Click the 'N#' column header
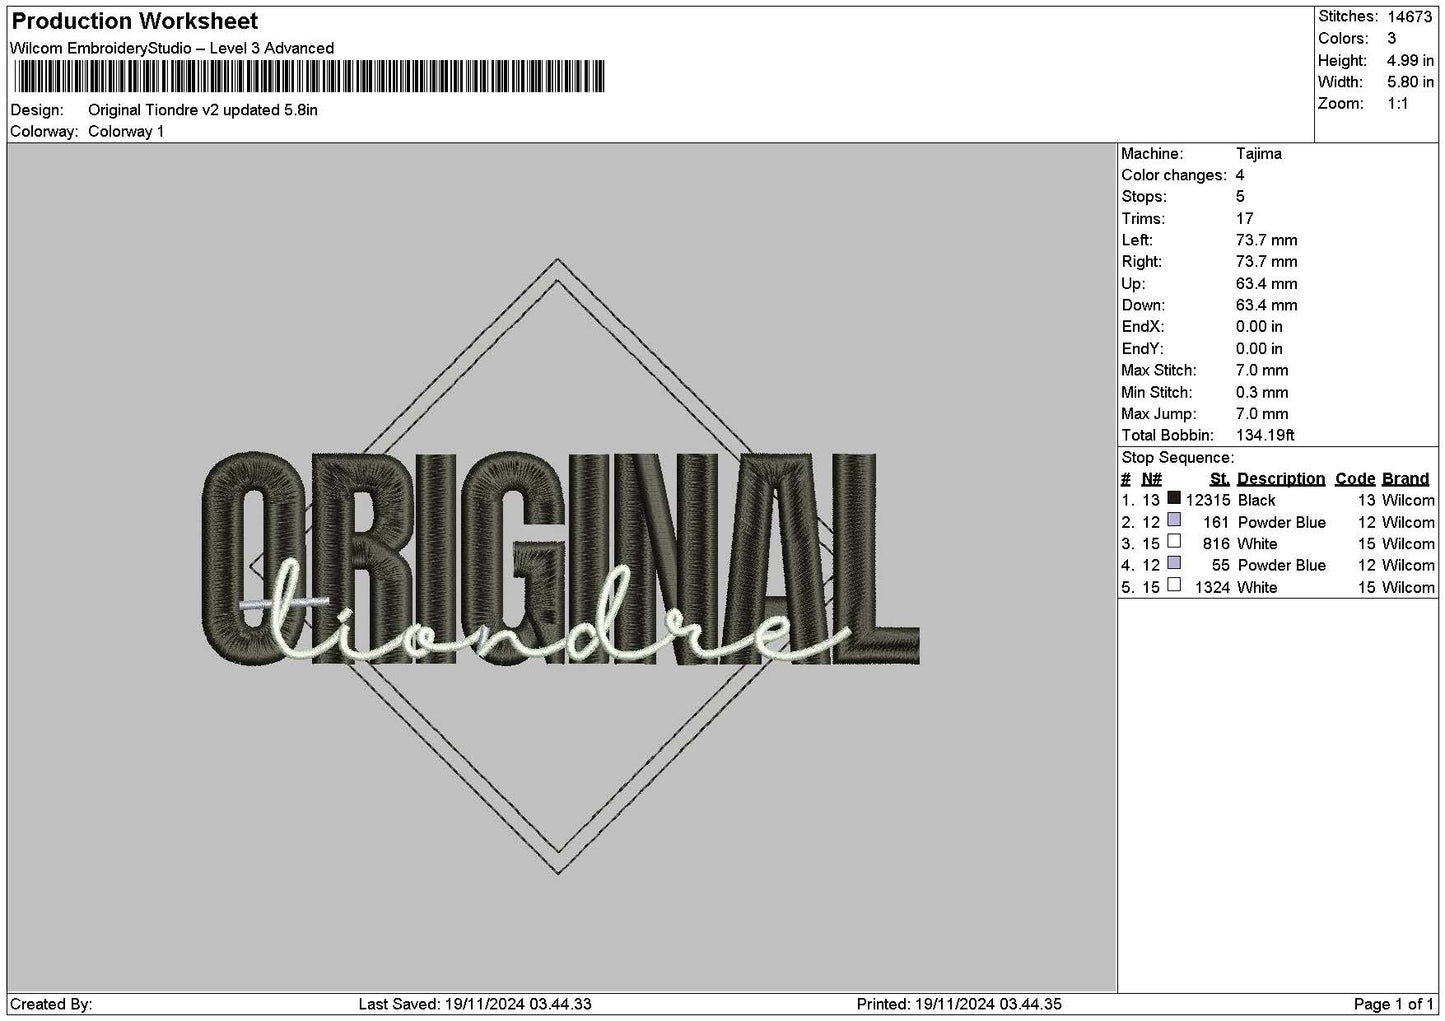 point(1151,479)
